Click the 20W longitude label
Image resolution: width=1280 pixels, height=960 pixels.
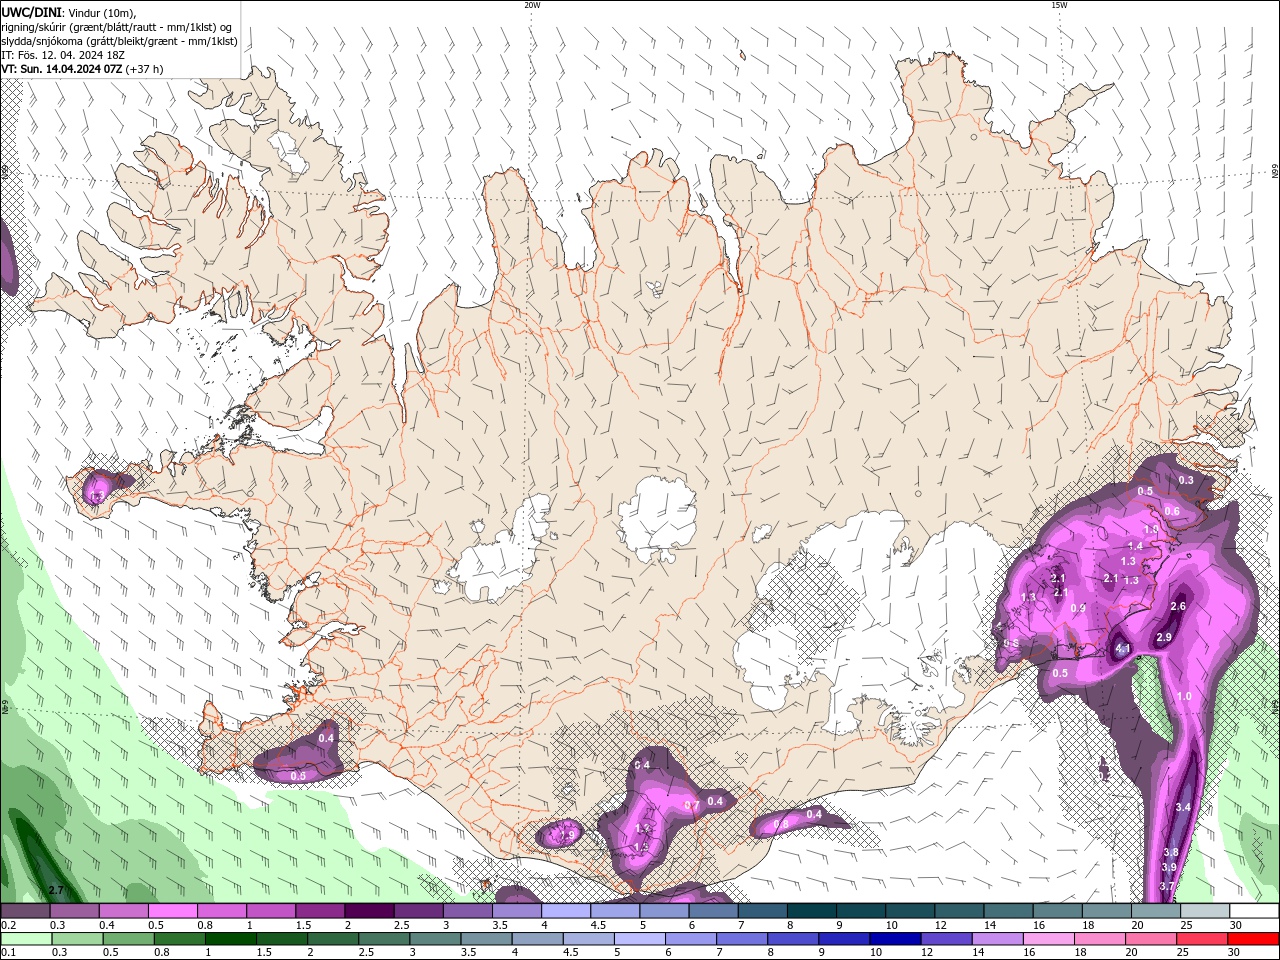pyautogui.click(x=532, y=5)
